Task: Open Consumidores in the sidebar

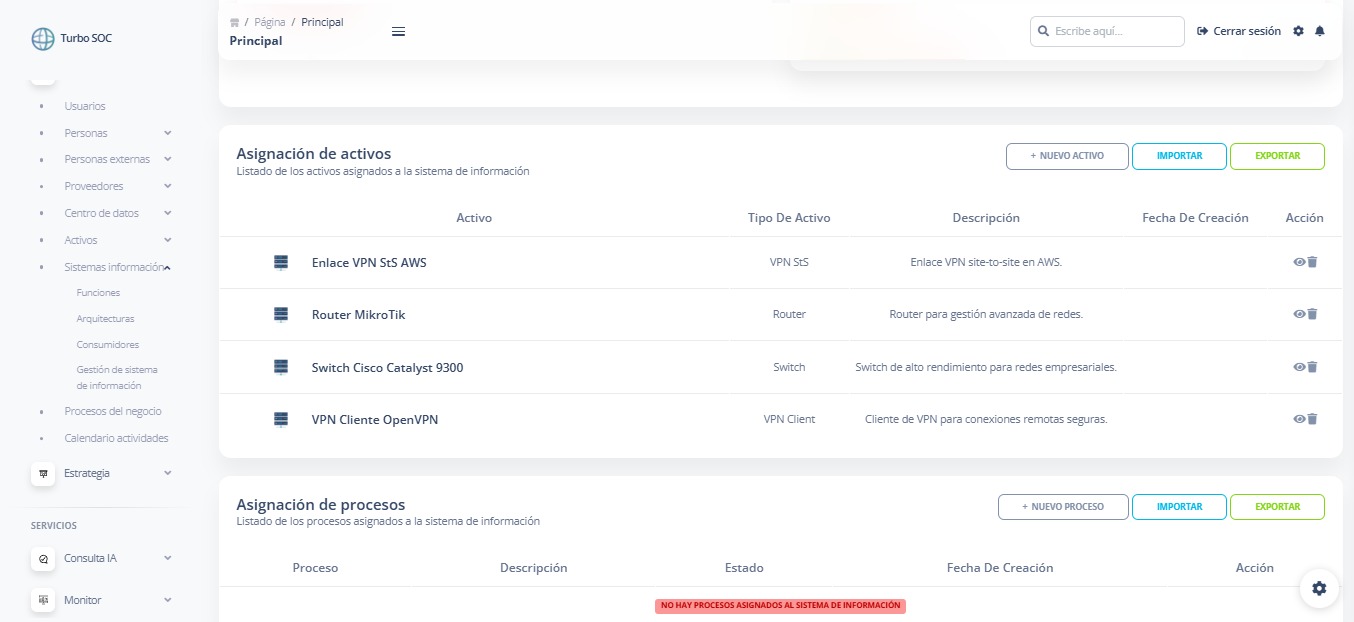Action: tap(108, 345)
